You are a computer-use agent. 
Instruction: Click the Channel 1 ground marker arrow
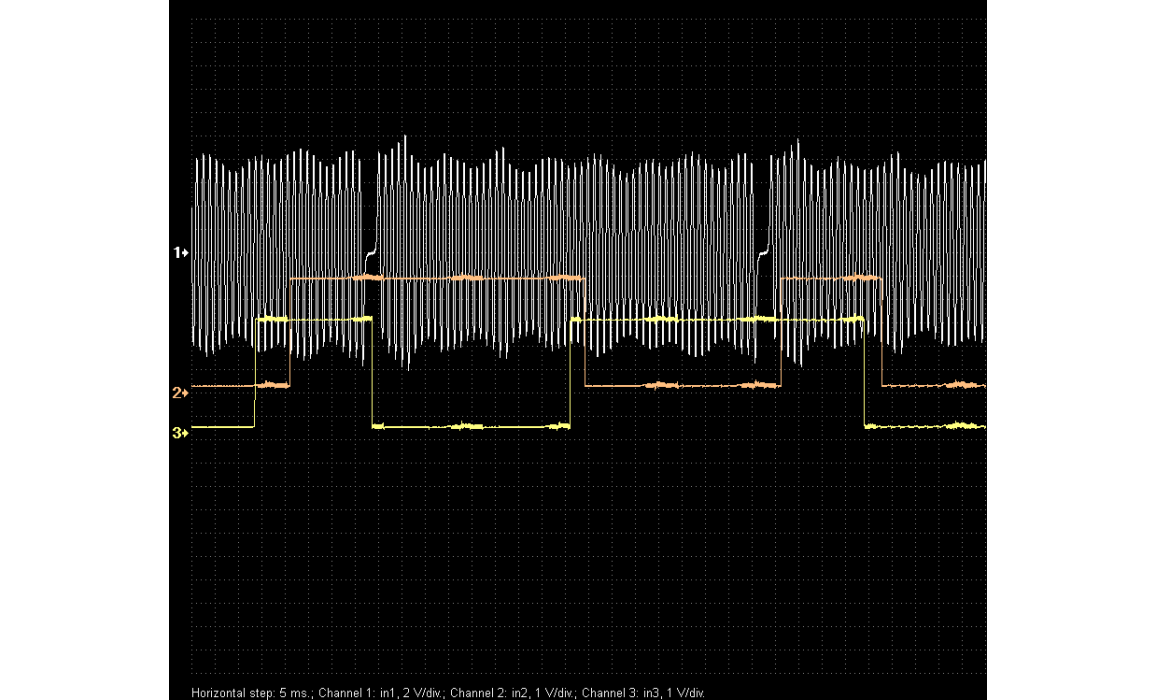[181, 254]
